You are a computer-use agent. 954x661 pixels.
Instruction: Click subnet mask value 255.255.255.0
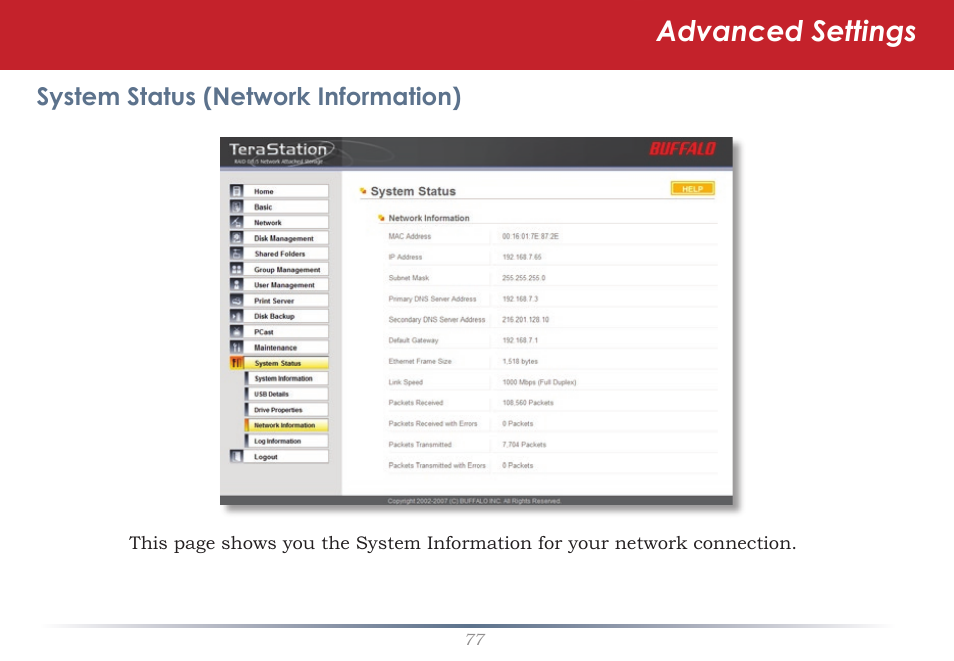[524, 278]
